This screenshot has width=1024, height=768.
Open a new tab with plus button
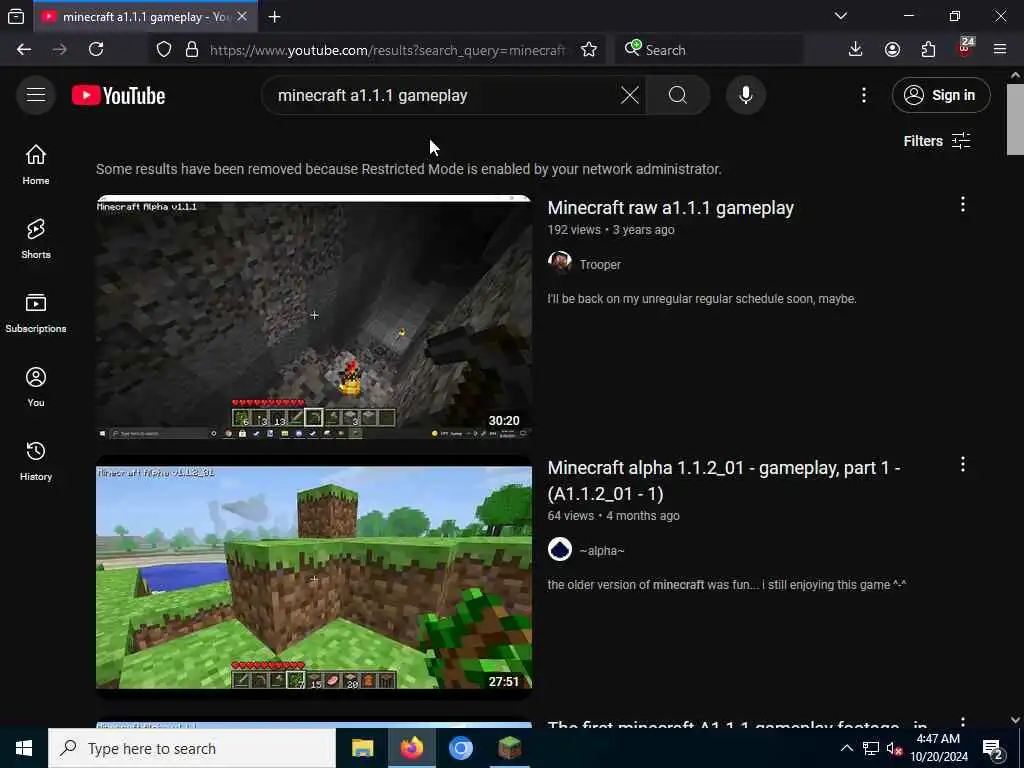click(x=274, y=17)
